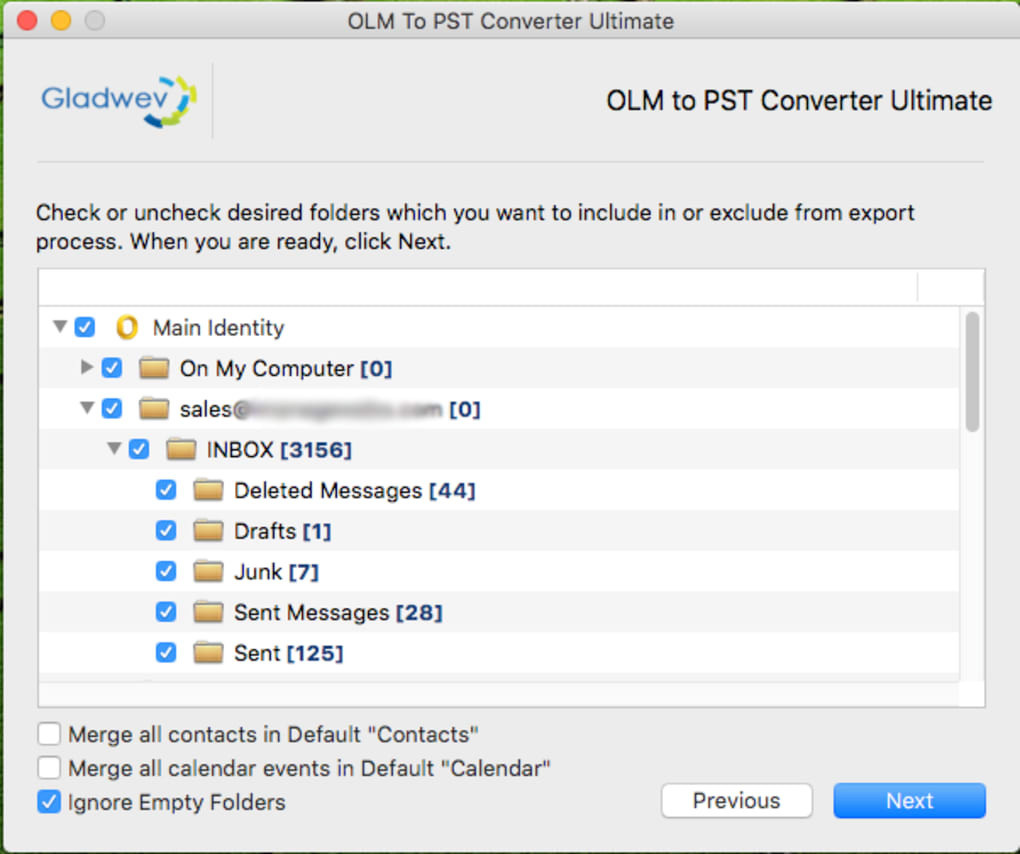1020x854 pixels.
Task: Go back with the Previous button
Action: pyautogui.click(x=736, y=801)
